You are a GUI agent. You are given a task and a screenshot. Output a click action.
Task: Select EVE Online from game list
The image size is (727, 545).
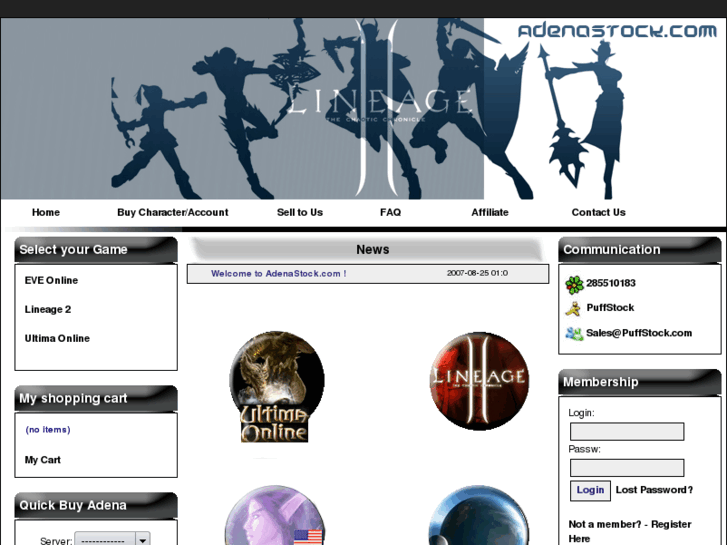[x=51, y=281]
